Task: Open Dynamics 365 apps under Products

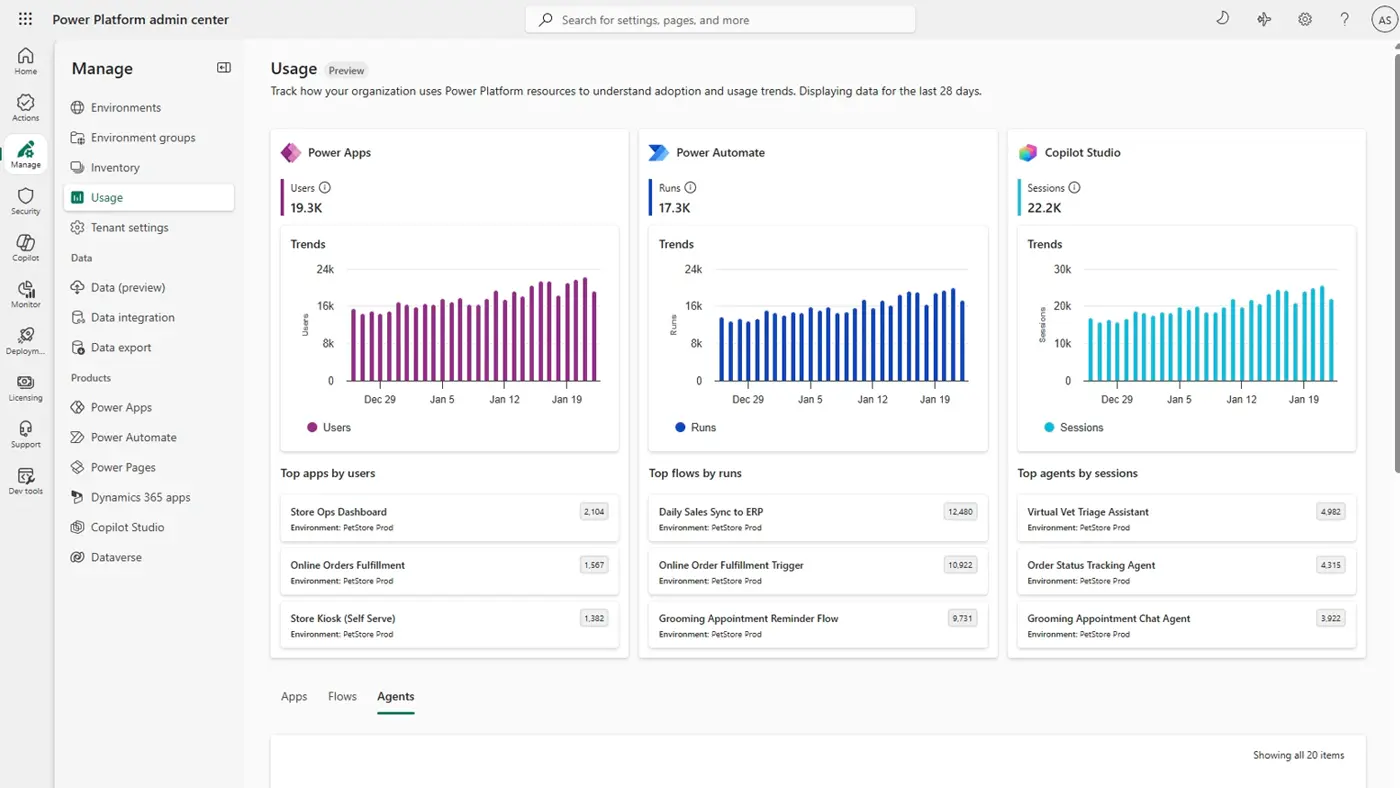Action: (149, 498)
